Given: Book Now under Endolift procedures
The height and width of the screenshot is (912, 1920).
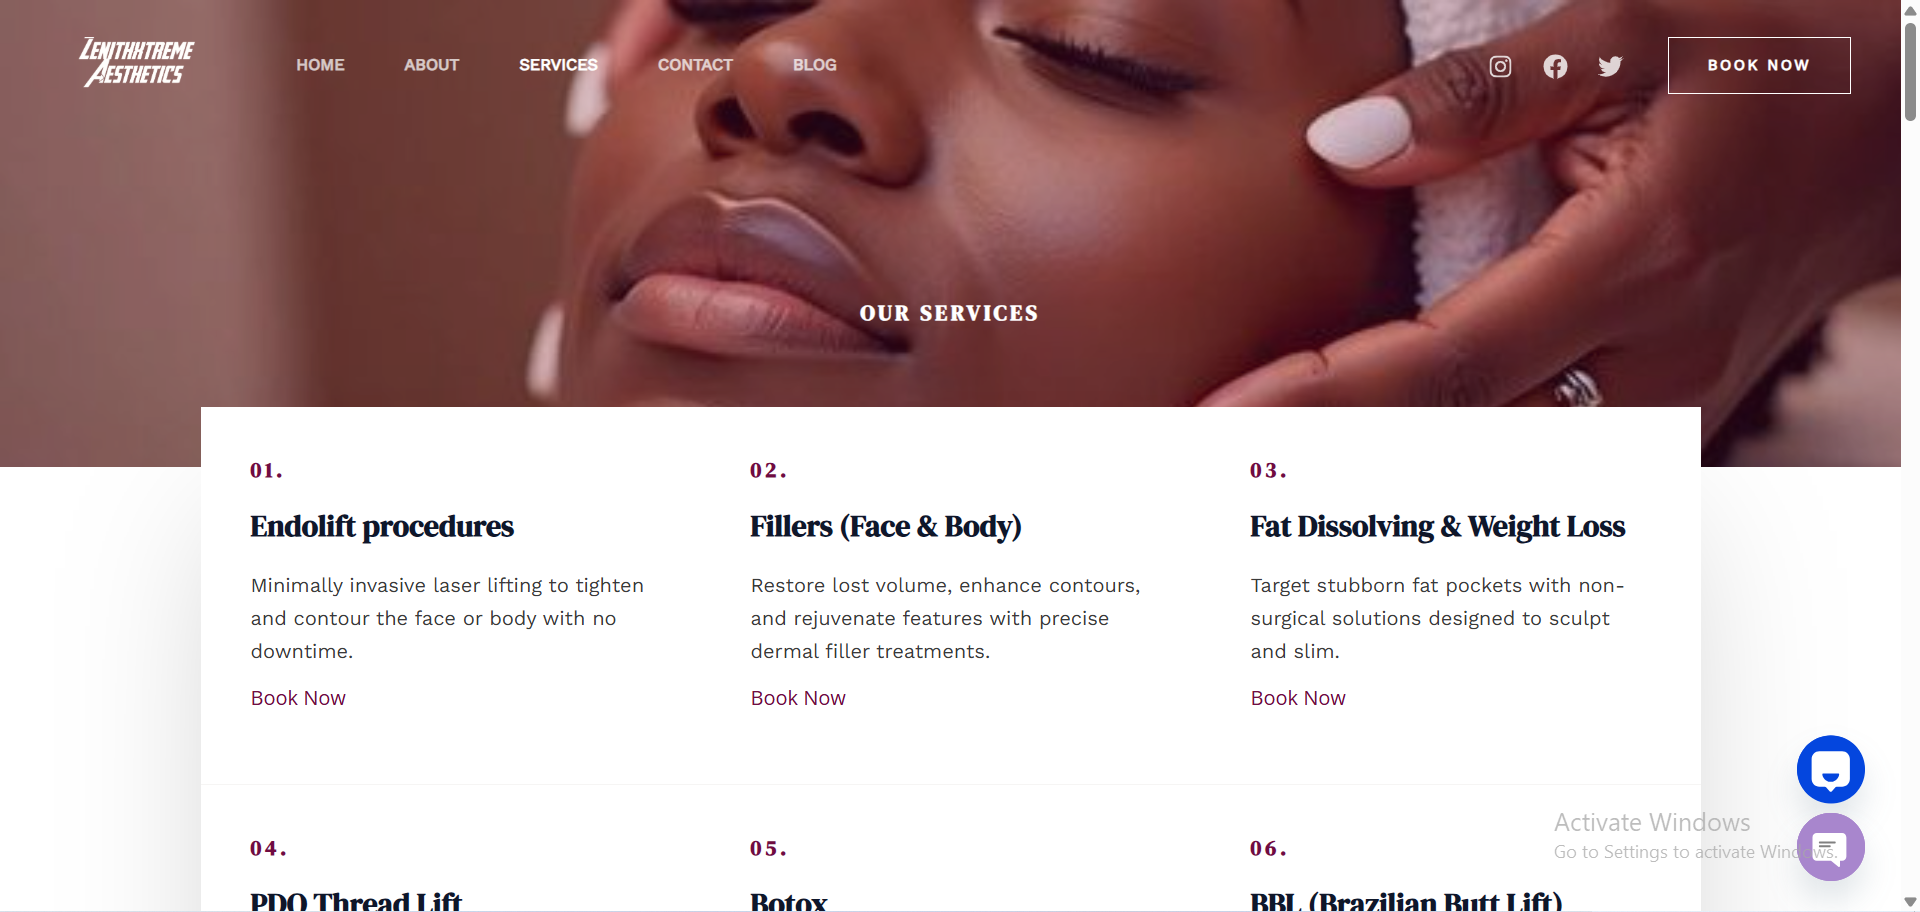Looking at the screenshot, I should tap(298, 698).
